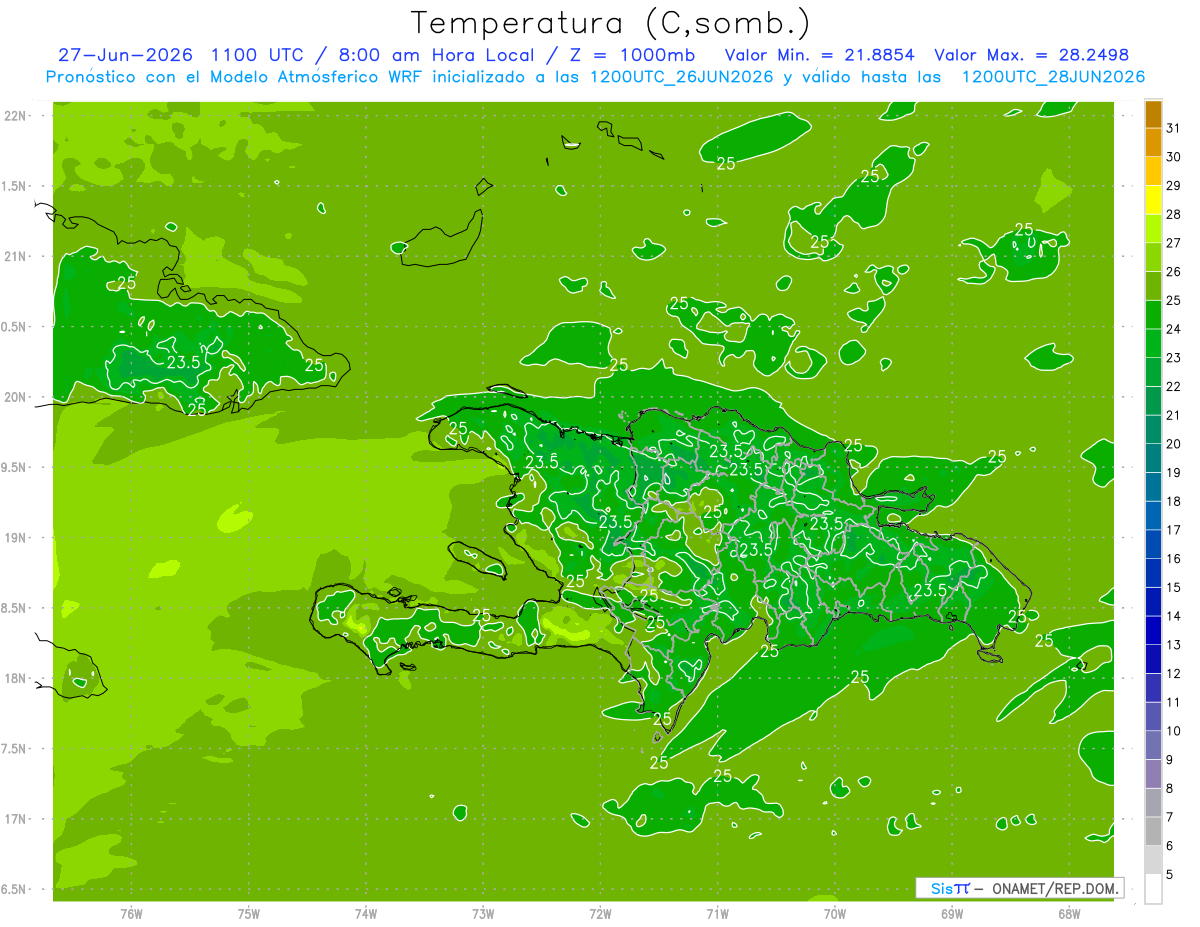Click the '28' label on the color bar
Screen dimensions: 1200x927
coord(1174,214)
